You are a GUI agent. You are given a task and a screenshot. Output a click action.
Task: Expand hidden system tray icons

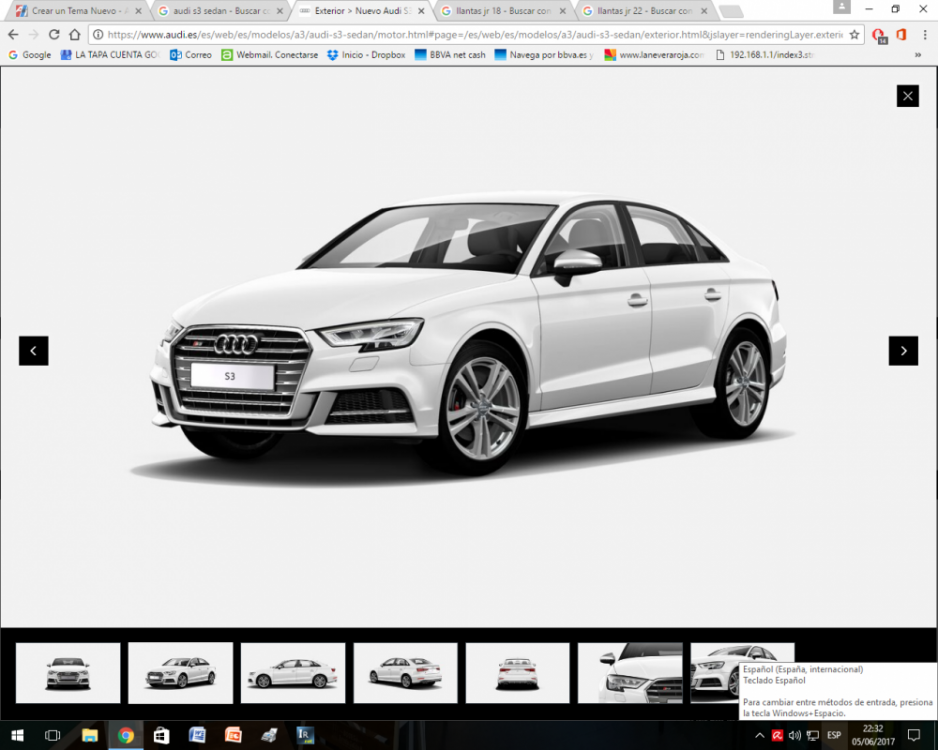coord(759,735)
